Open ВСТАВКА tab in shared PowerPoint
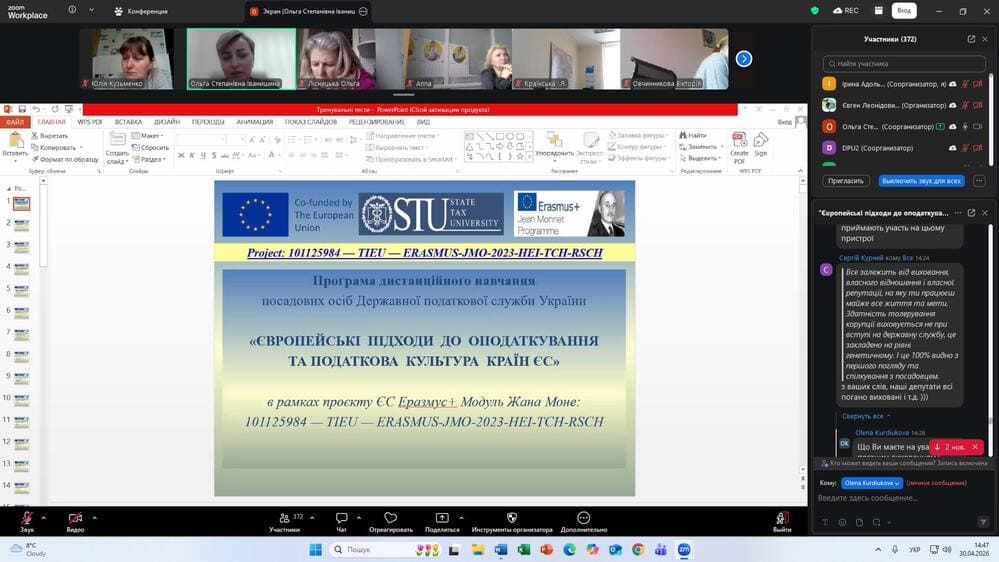 pyautogui.click(x=128, y=122)
